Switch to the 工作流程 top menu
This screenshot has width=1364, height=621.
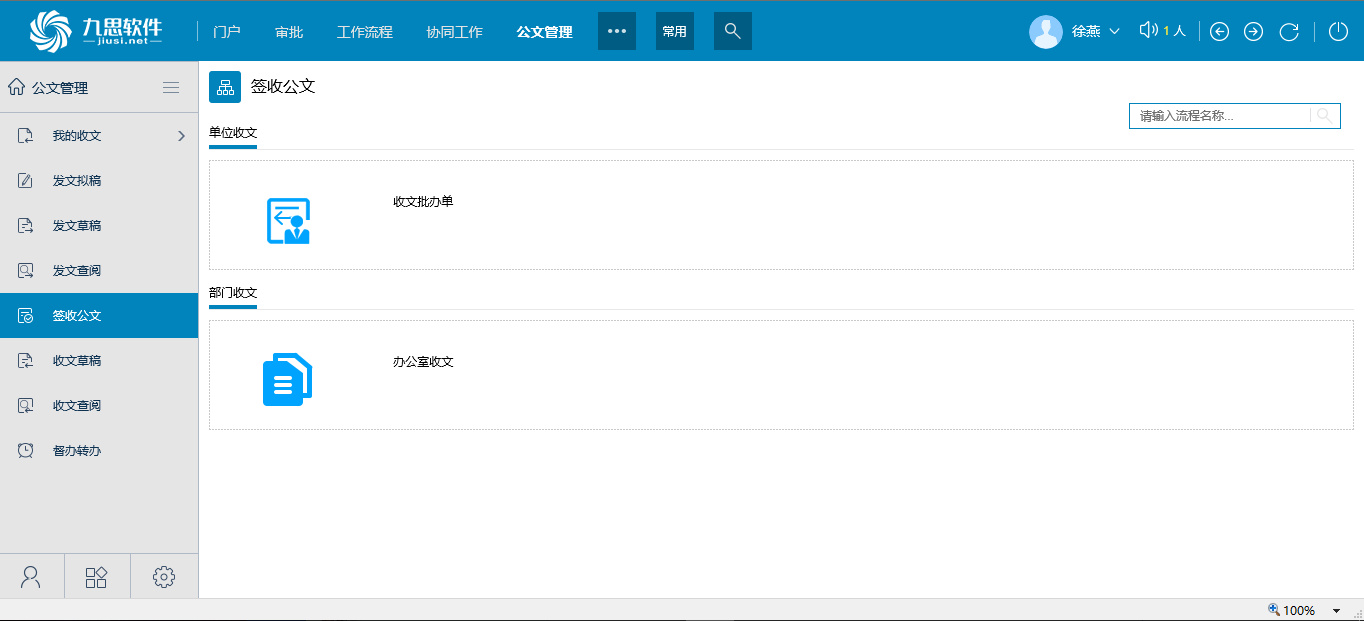[x=365, y=32]
